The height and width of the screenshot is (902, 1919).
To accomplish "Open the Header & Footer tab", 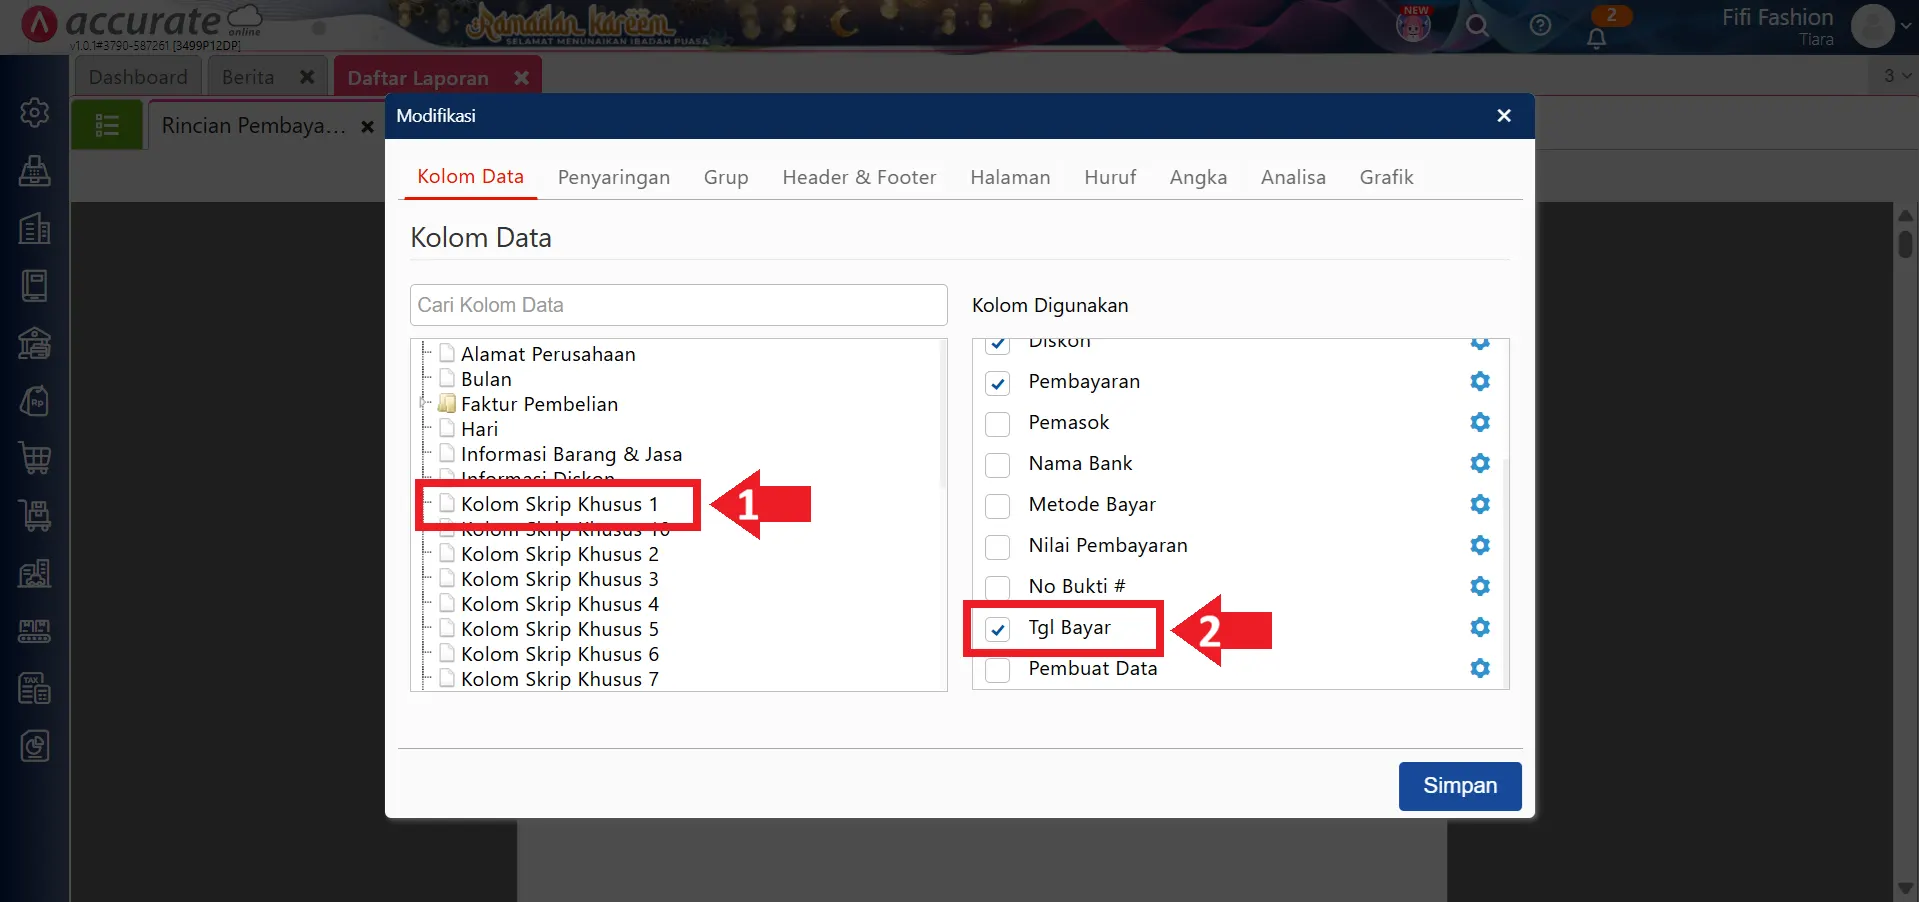I will tap(859, 177).
